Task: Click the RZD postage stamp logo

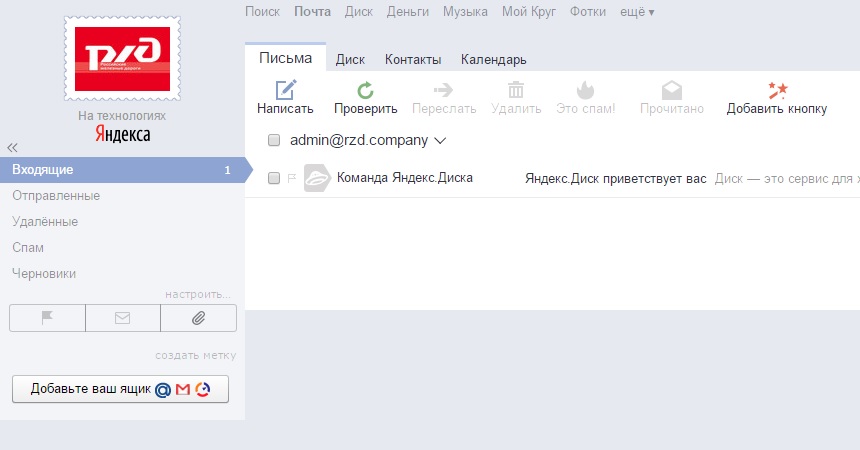Action: (x=123, y=58)
